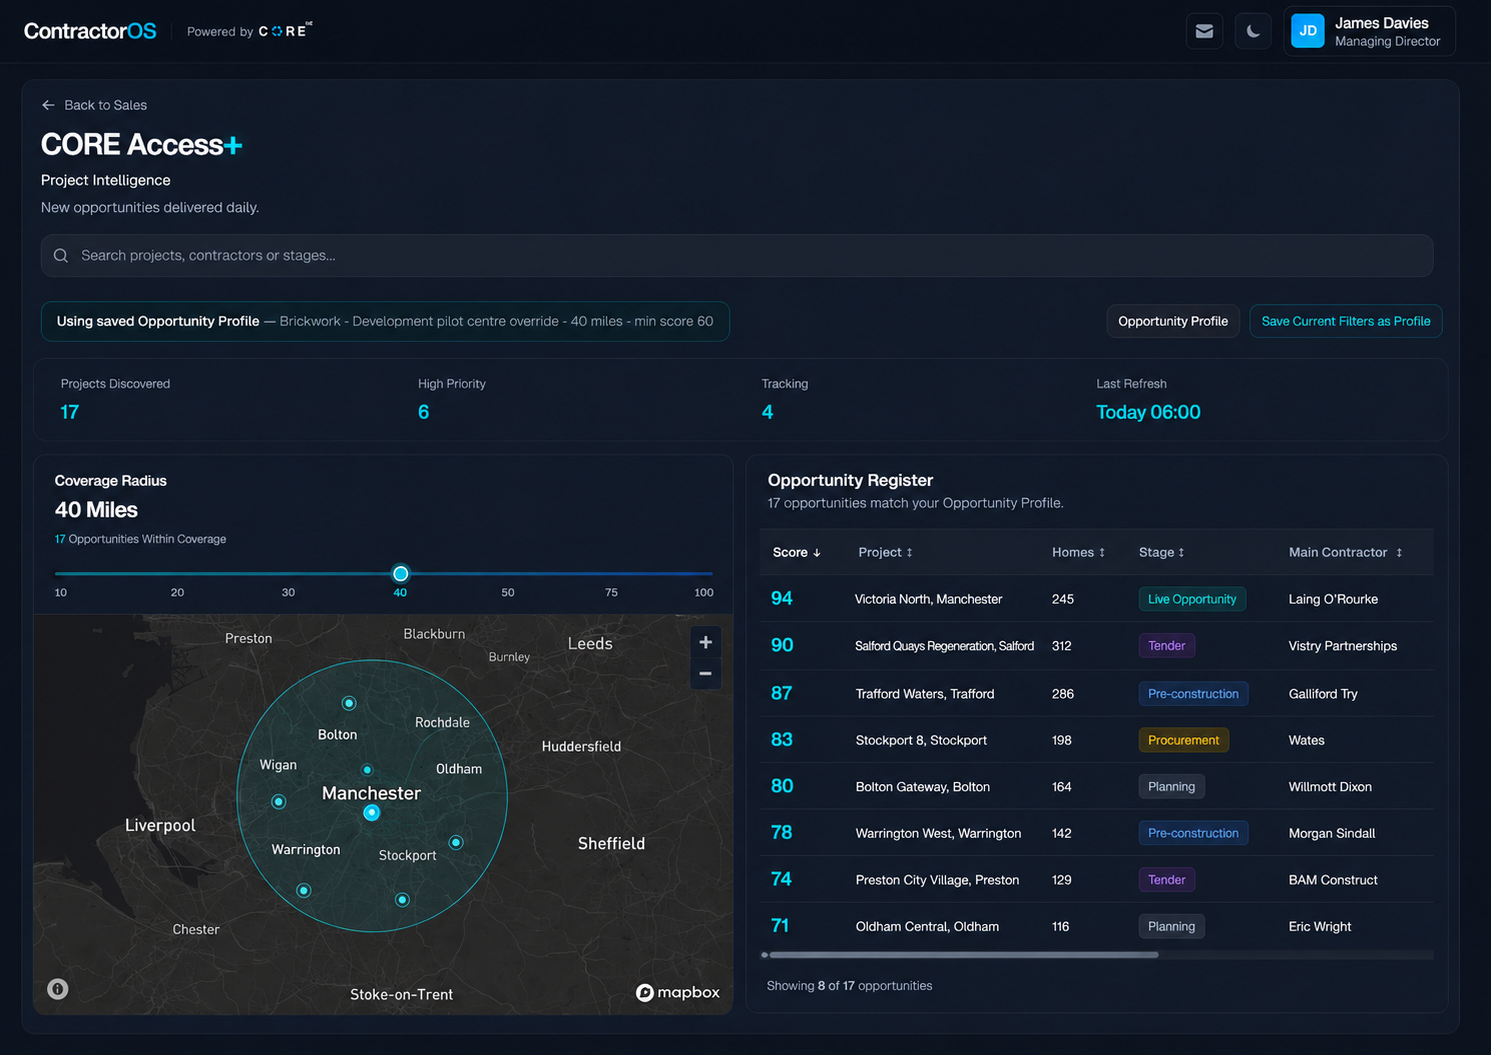Select the map marker directly below Manchester label
1491x1055 pixels.
(x=371, y=813)
